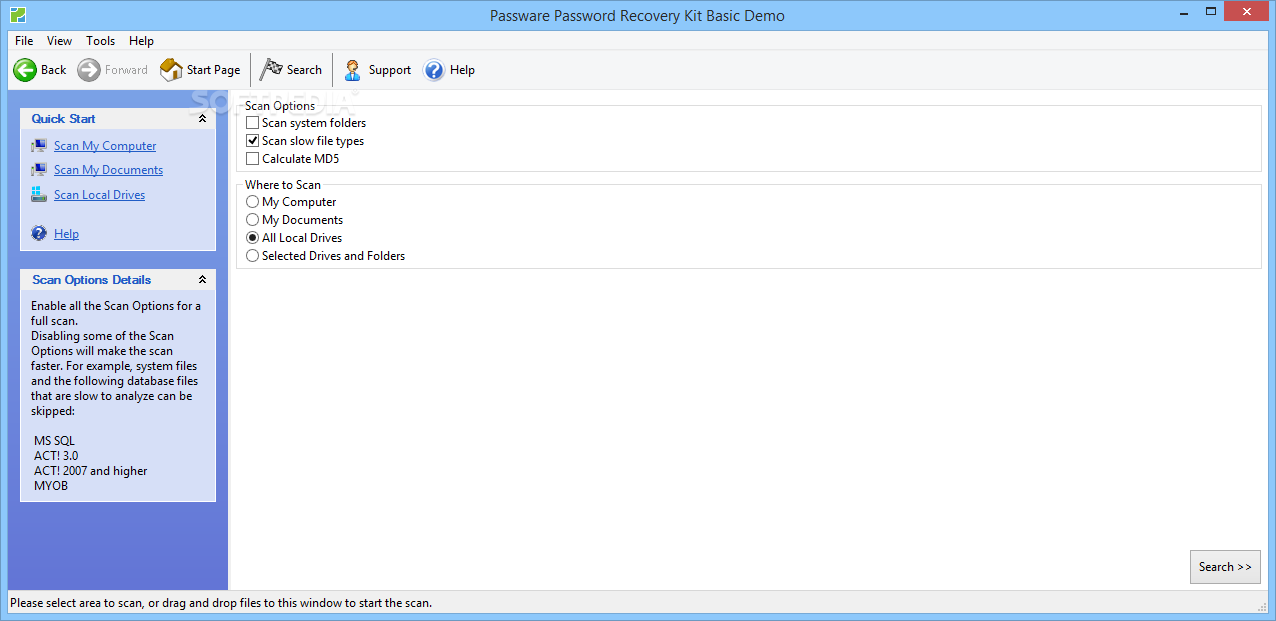The image size is (1276, 621).
Task: Select My Computer radio option
Action: (x=253, y=202)
